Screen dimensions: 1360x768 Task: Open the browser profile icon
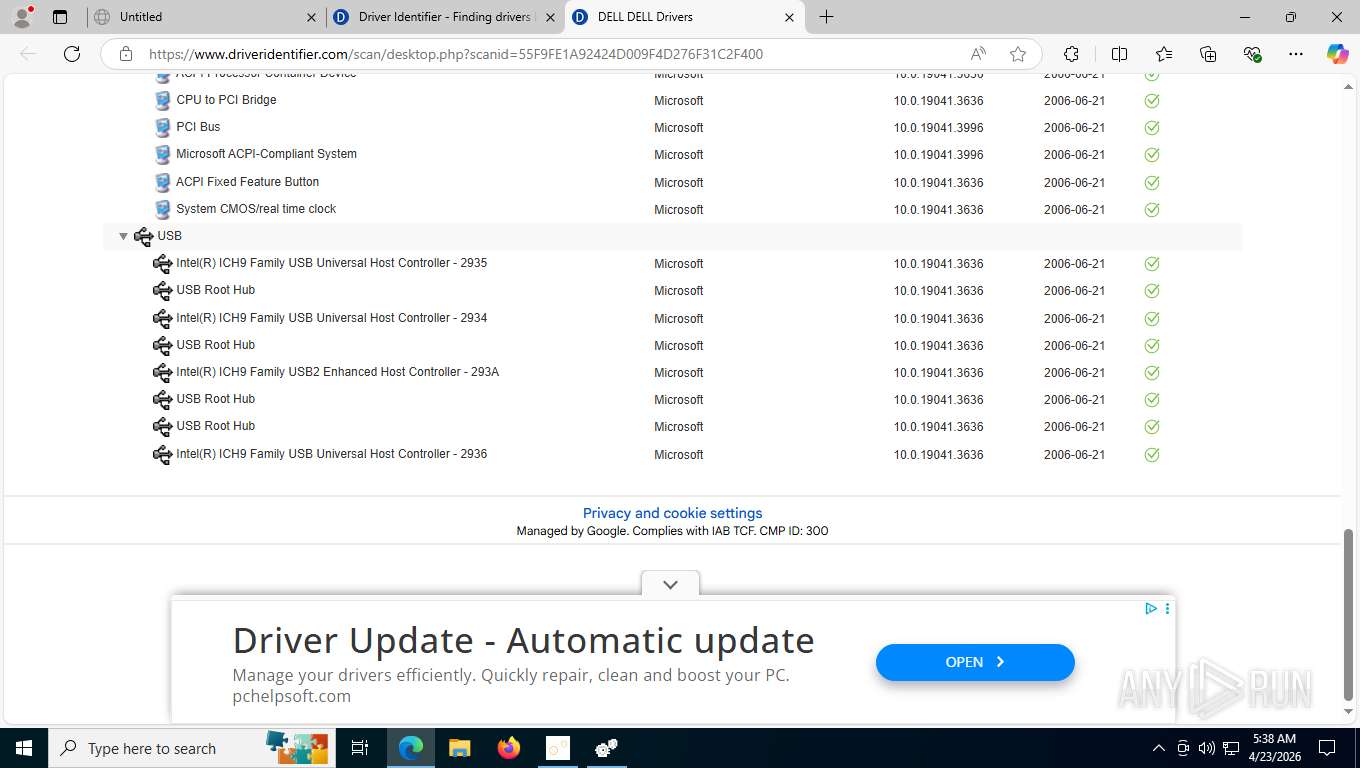[x=22, y=17]
